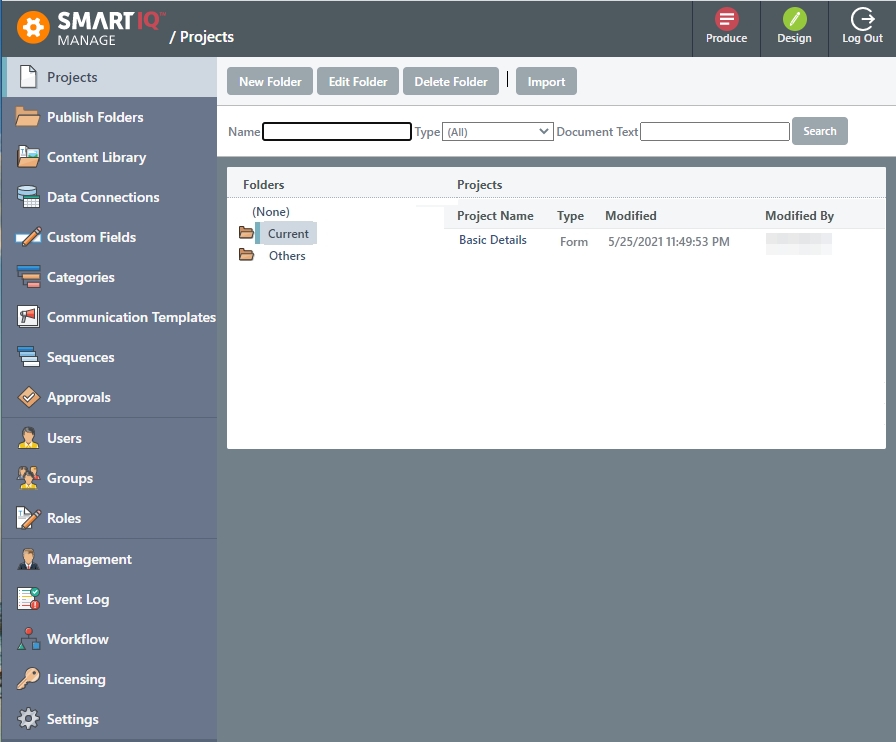This screenshot has height=742, width=896.
Task: Click the Management businessman icon
Action: (x=28, y=559)
